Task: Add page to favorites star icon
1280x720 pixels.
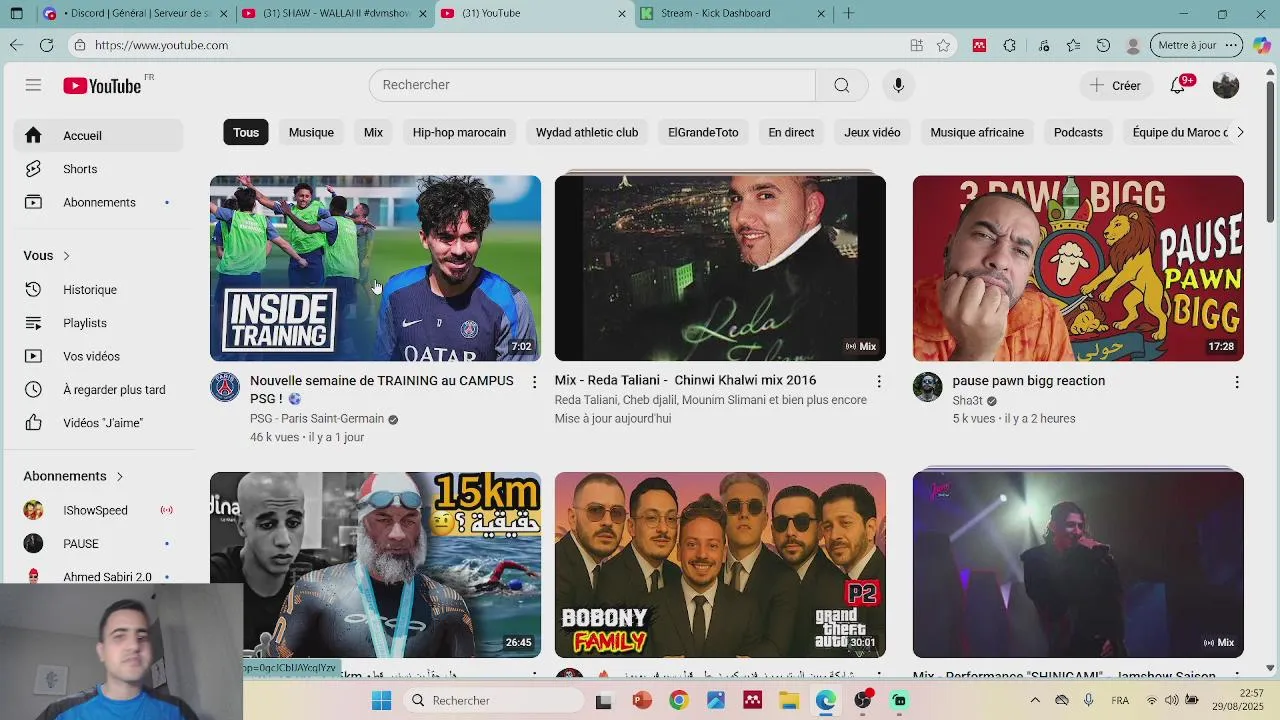Action: pyautogui.click(x=943, y=45)
